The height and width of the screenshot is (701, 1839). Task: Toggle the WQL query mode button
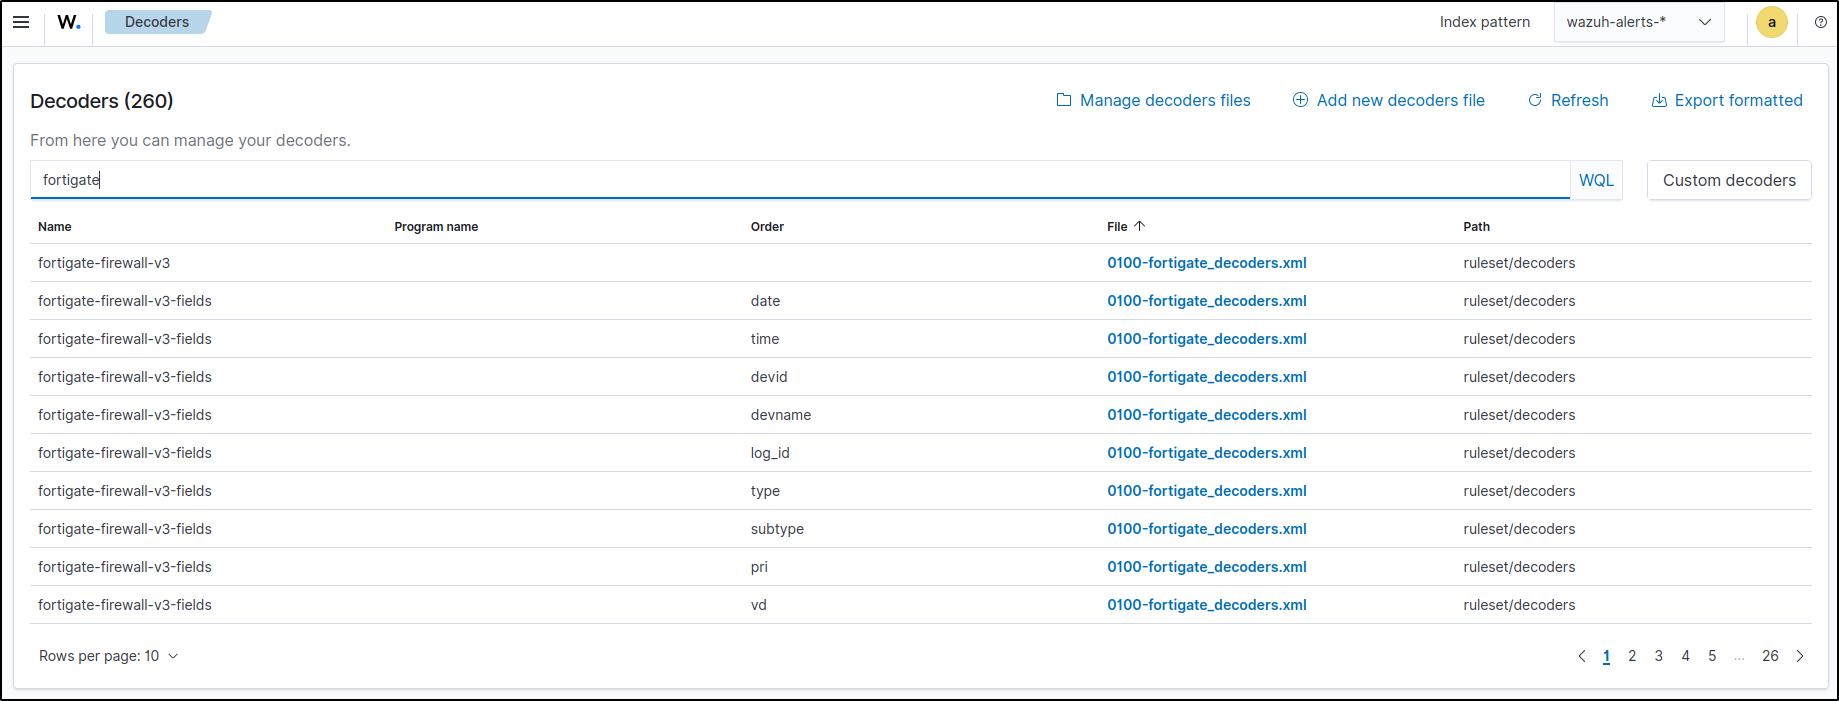[x=1596, y=180]
